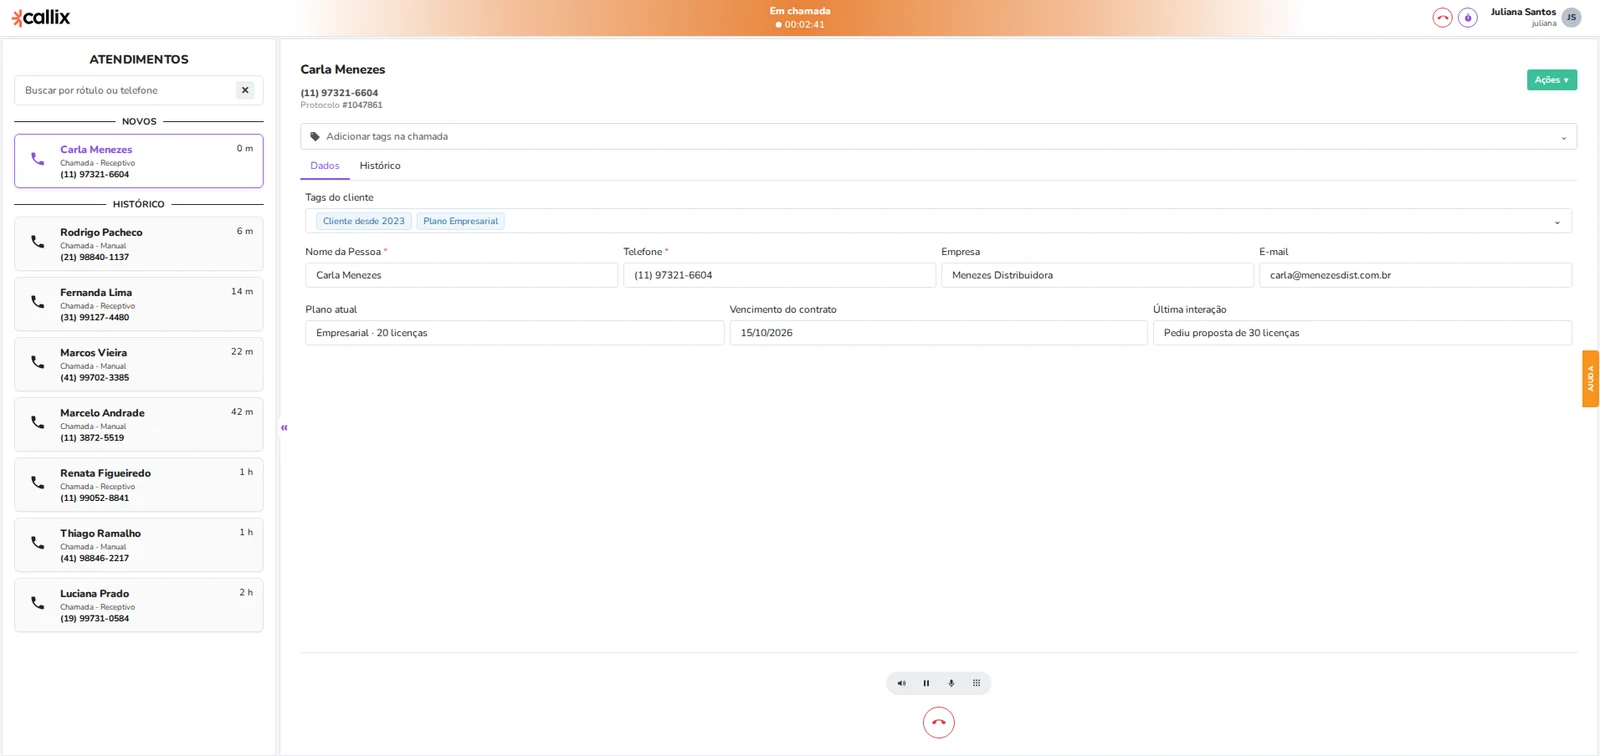Click the Última interação field
Screen dimensions: 1600x756
pyautogui.click(x=1362, y=333)
